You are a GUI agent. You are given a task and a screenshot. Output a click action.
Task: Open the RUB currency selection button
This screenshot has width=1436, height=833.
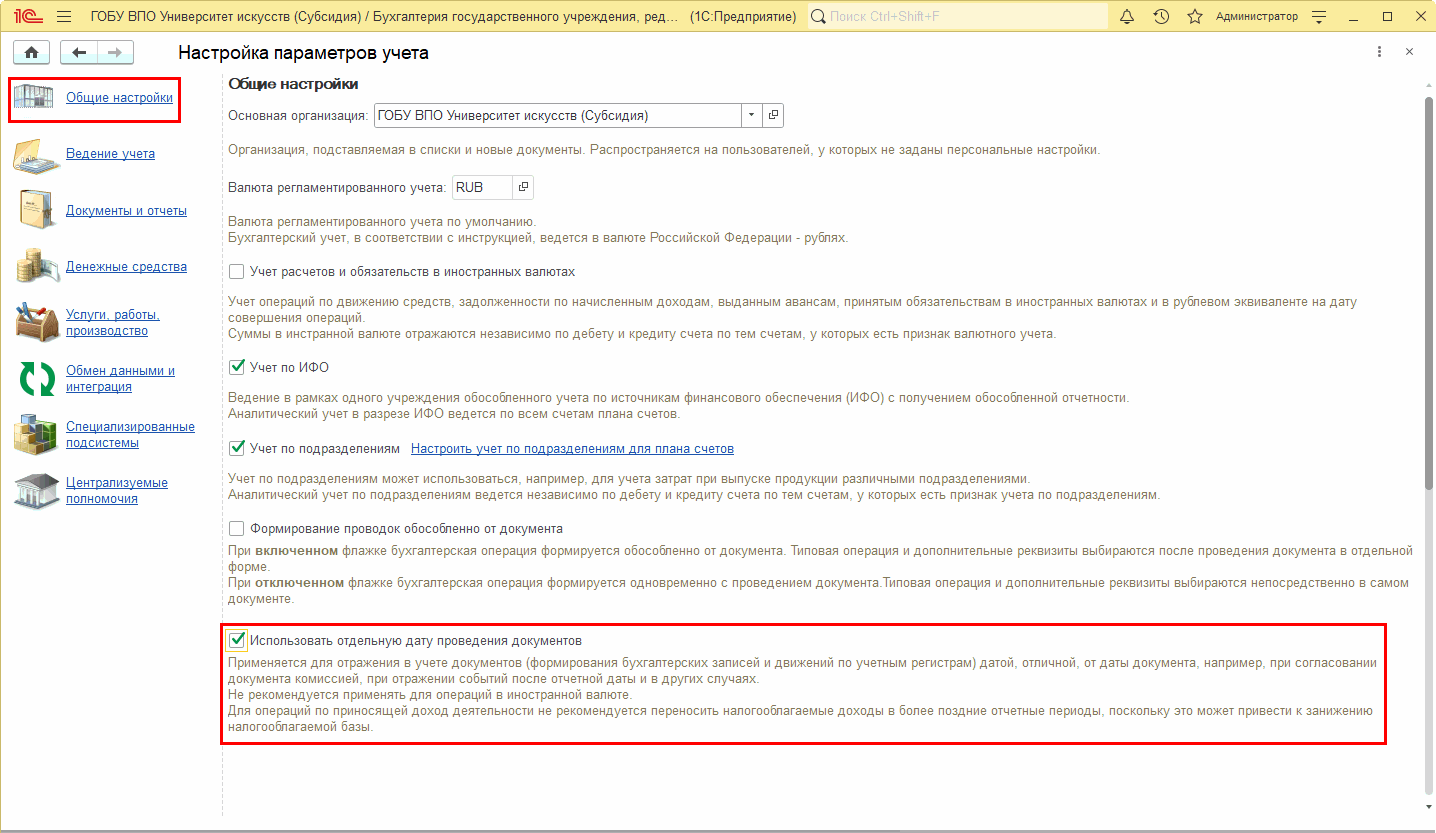[x=524, y=187]
